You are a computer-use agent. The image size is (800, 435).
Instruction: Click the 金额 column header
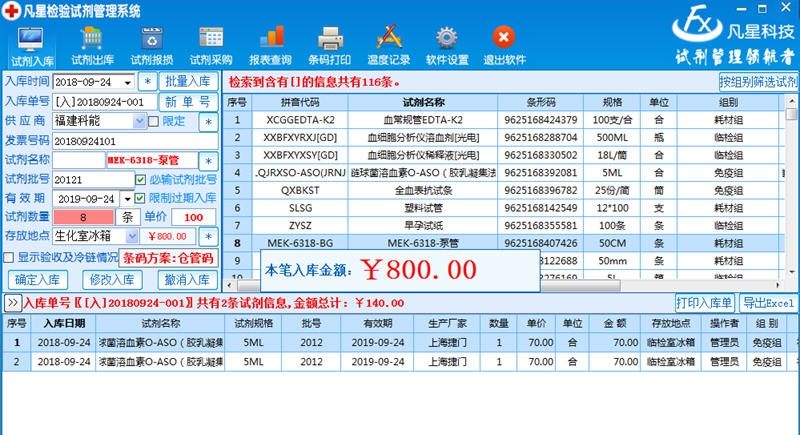(615, 323)
